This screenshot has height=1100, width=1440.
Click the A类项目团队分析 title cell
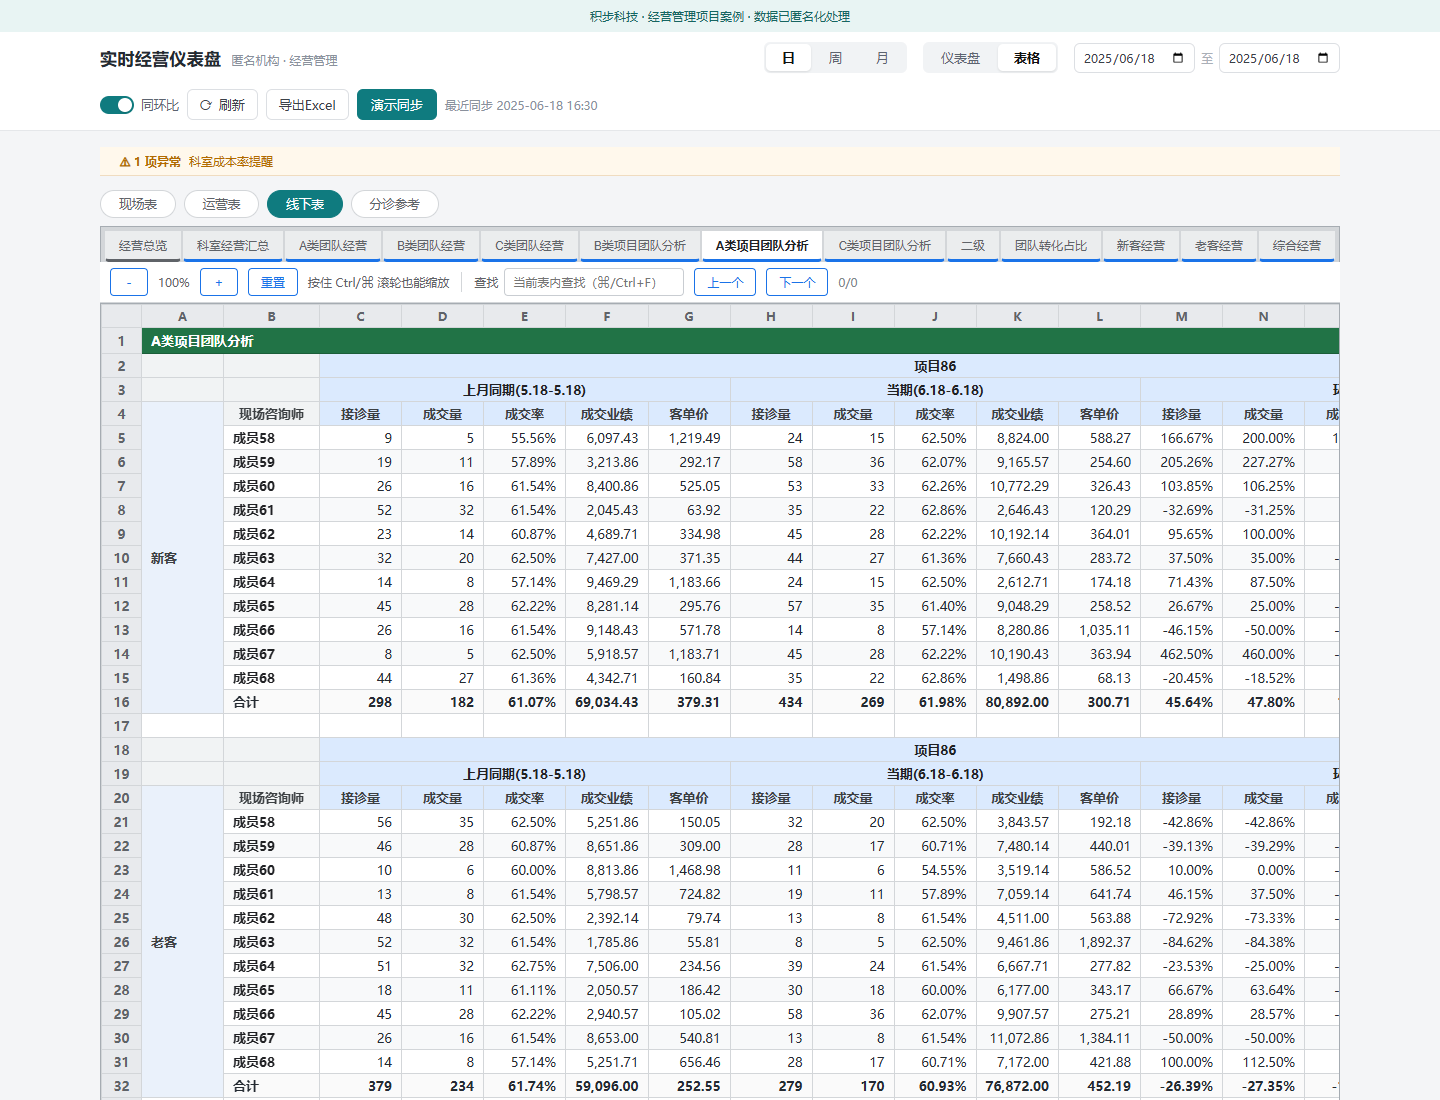click(x=740, y=341)
